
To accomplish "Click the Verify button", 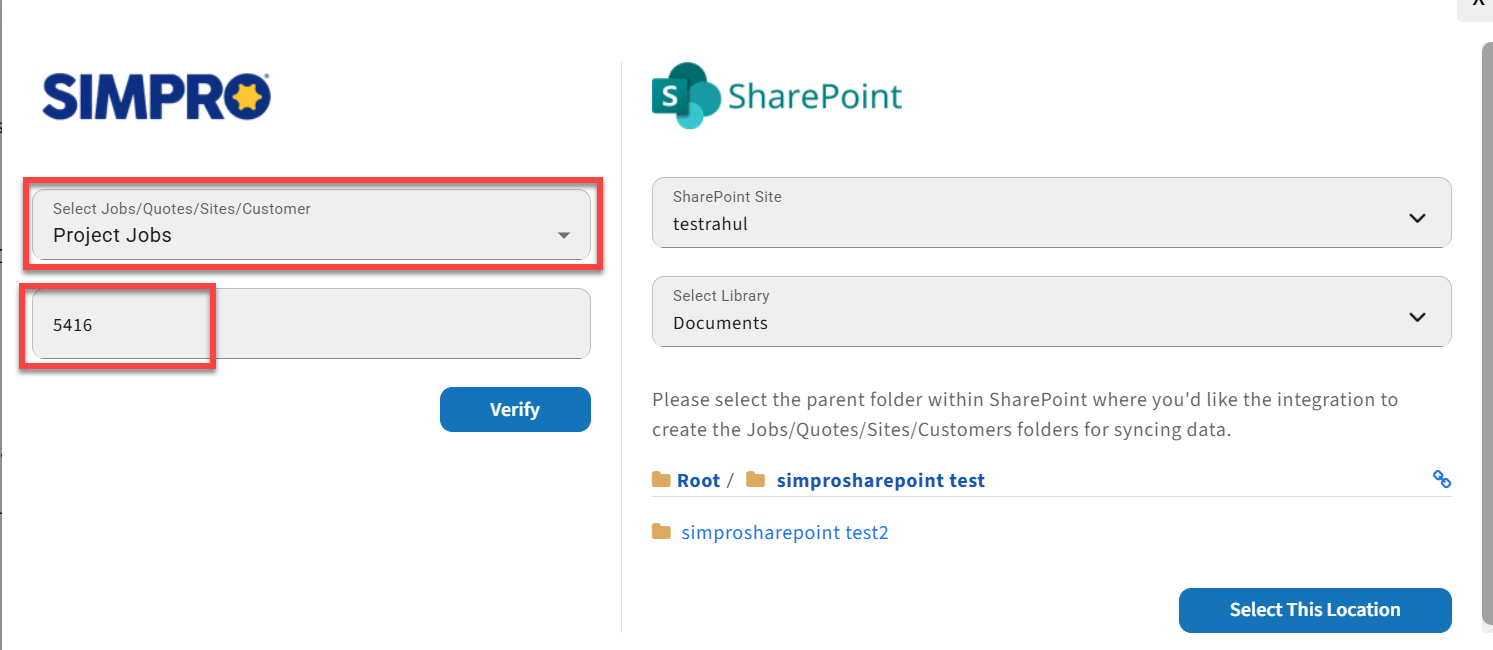I will click(x=515, y=409).
